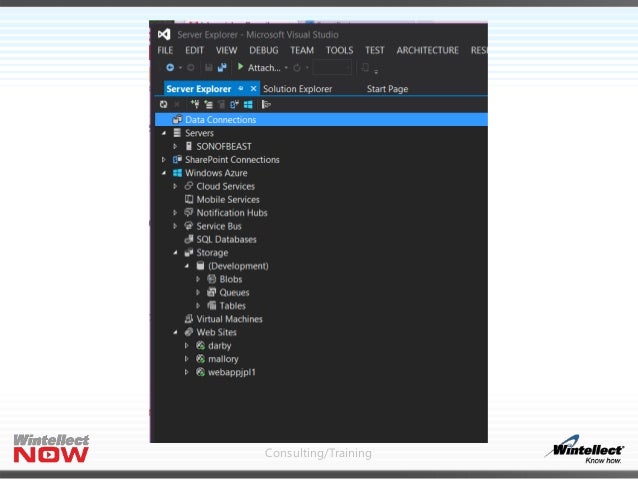638x479 pixels.
Task: Expand the webappjpl1 web site
Action: coord(186,372)
